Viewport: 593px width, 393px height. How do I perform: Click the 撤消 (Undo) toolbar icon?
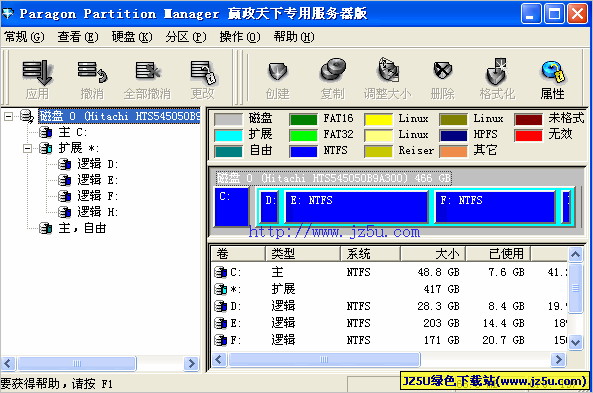(x=92, y=72)
